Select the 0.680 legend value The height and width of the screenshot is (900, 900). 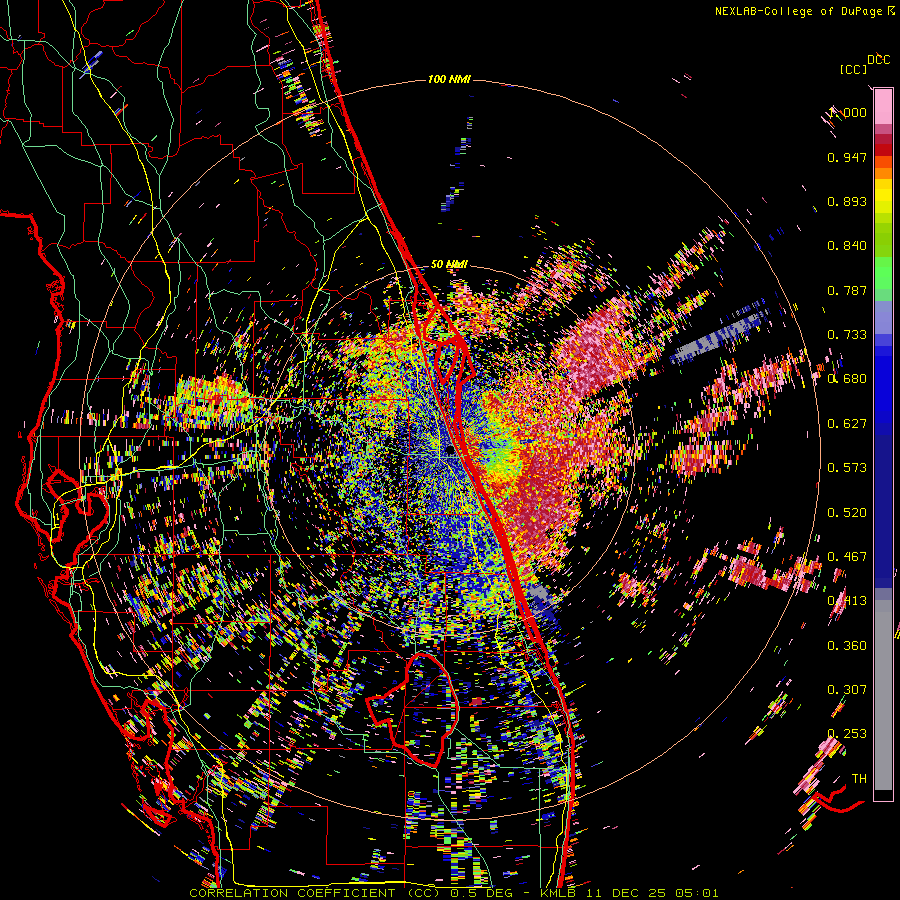pyautogui.click(x=847, y=379)
